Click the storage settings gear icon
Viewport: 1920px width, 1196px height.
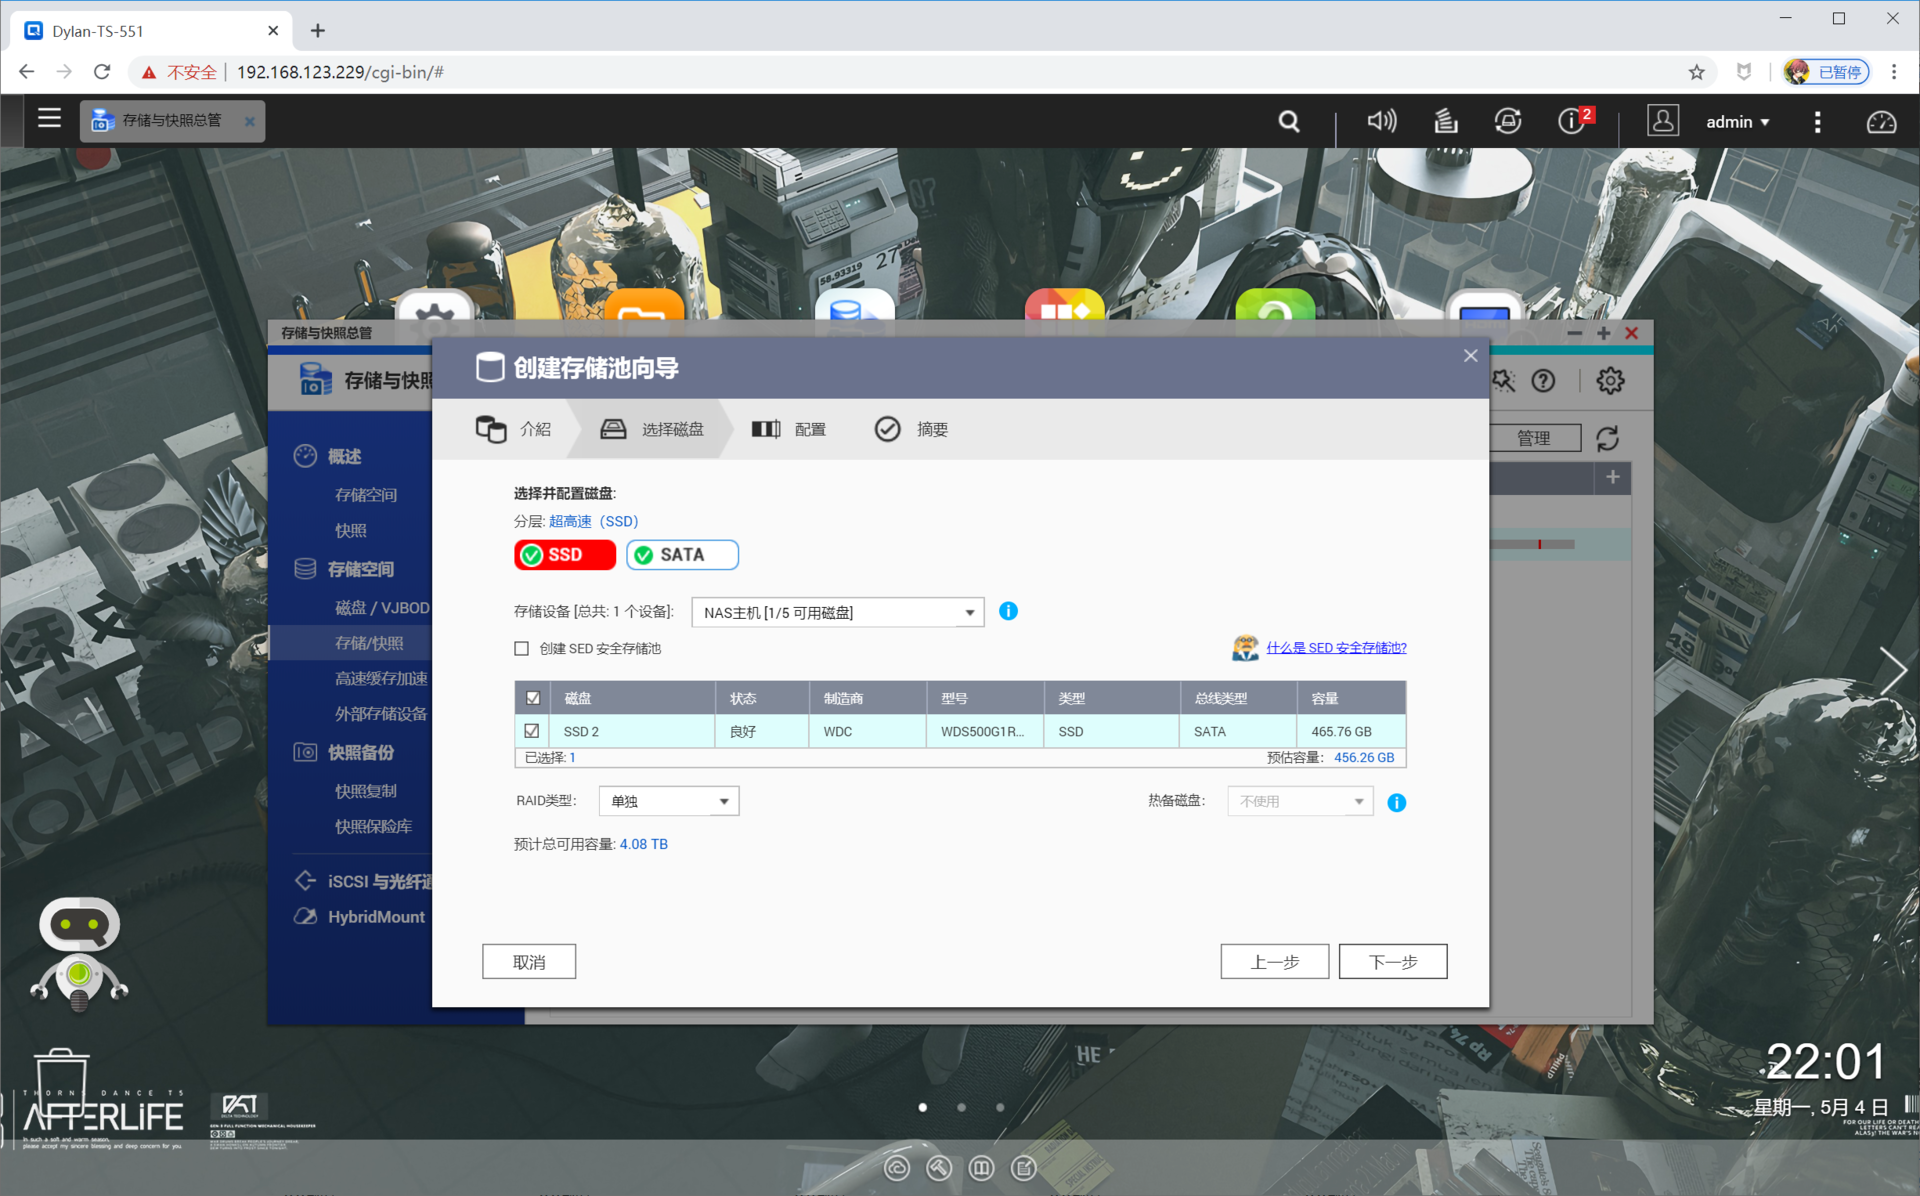click(1610, 381)
